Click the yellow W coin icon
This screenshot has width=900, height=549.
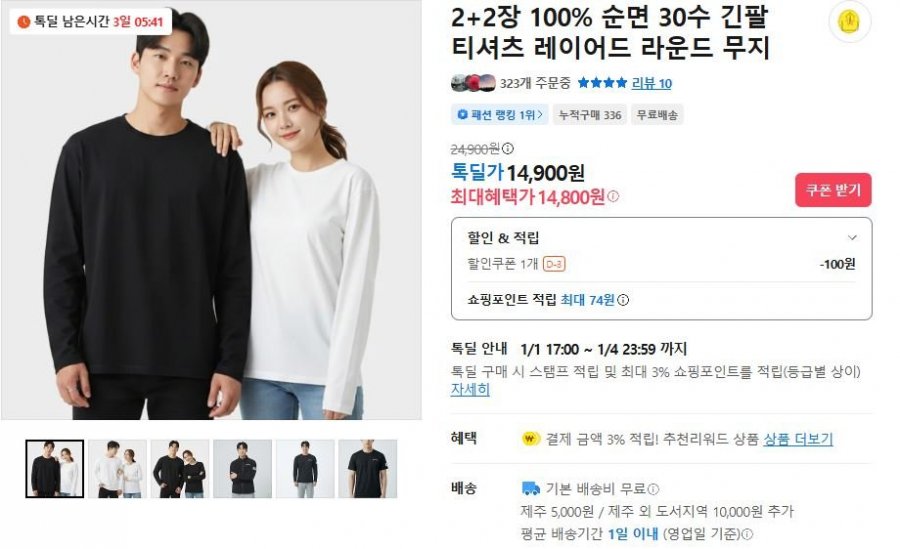(x=530, y=439)
